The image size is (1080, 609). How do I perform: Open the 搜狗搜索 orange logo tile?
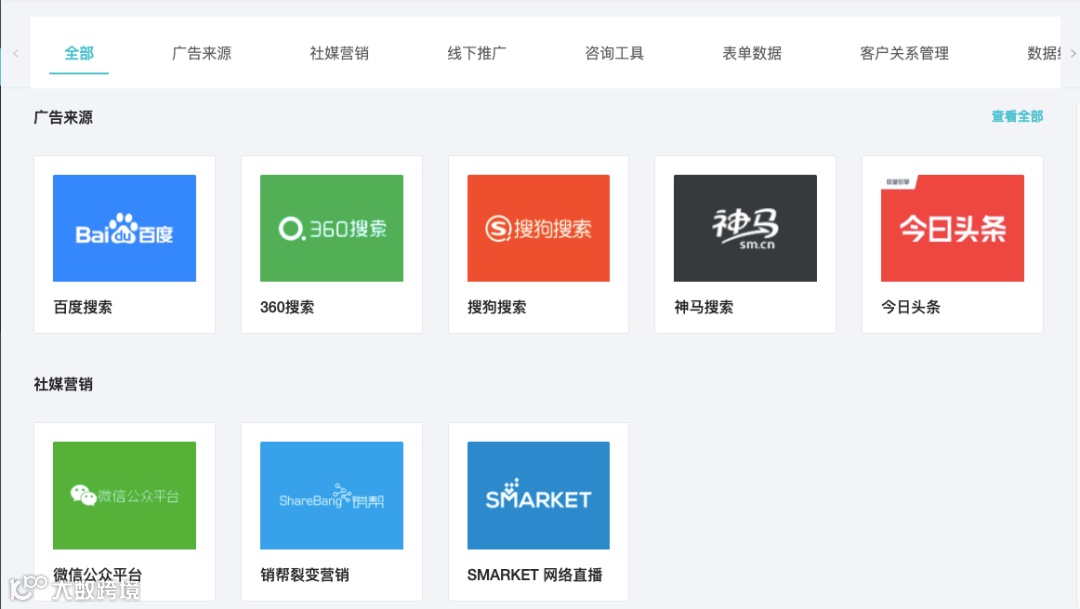pyautogui.click(x=539, y=228)
